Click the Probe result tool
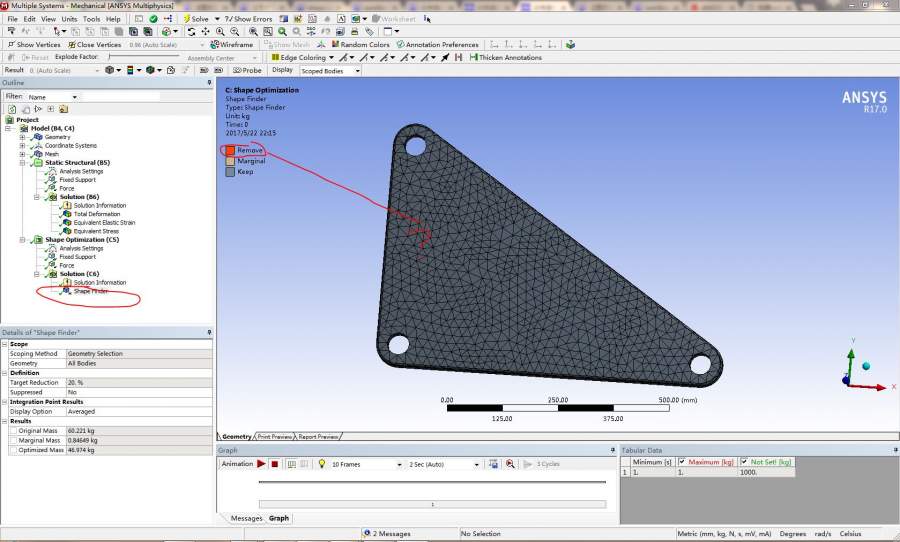Image resolution: width=900 pixels, height=542 pixels. pos(247,71)
